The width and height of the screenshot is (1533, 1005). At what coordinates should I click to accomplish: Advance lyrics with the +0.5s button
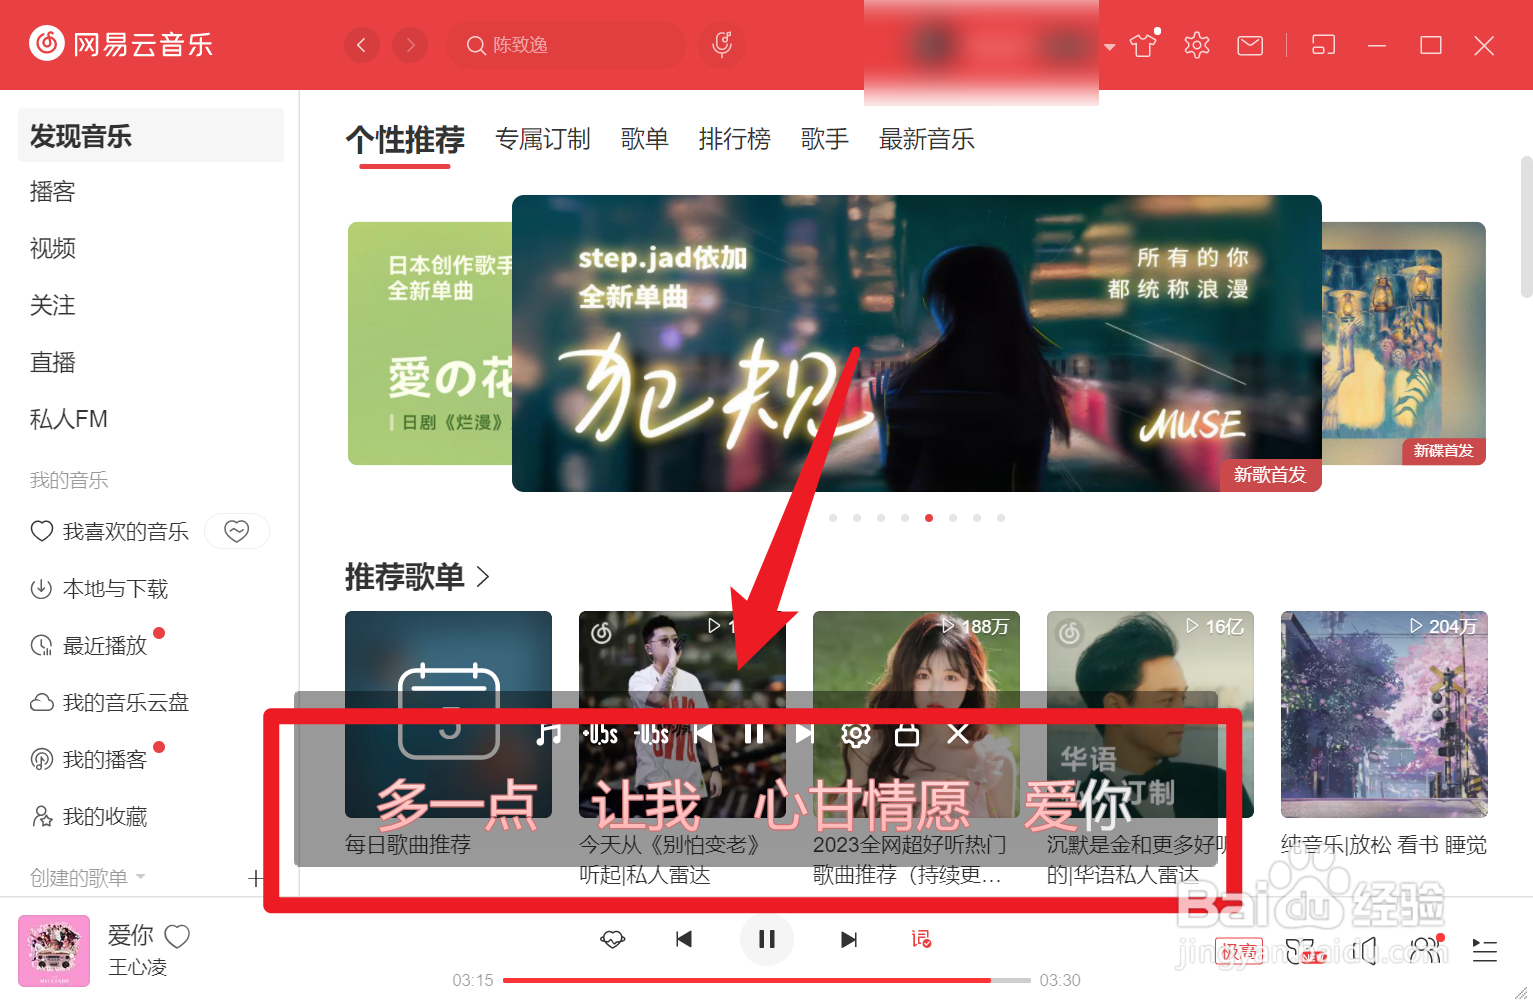600,734
